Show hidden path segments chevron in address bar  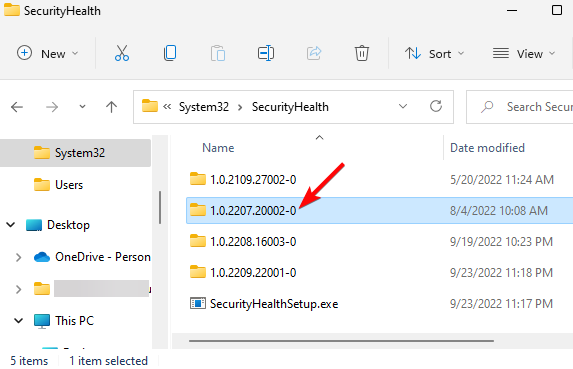click(x=167, y=107)
